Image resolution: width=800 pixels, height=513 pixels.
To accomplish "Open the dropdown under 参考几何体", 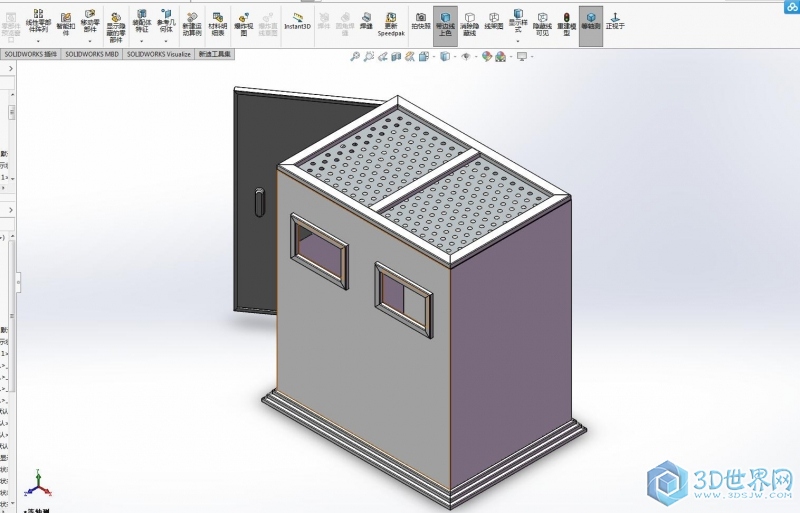I will [166, 42].
